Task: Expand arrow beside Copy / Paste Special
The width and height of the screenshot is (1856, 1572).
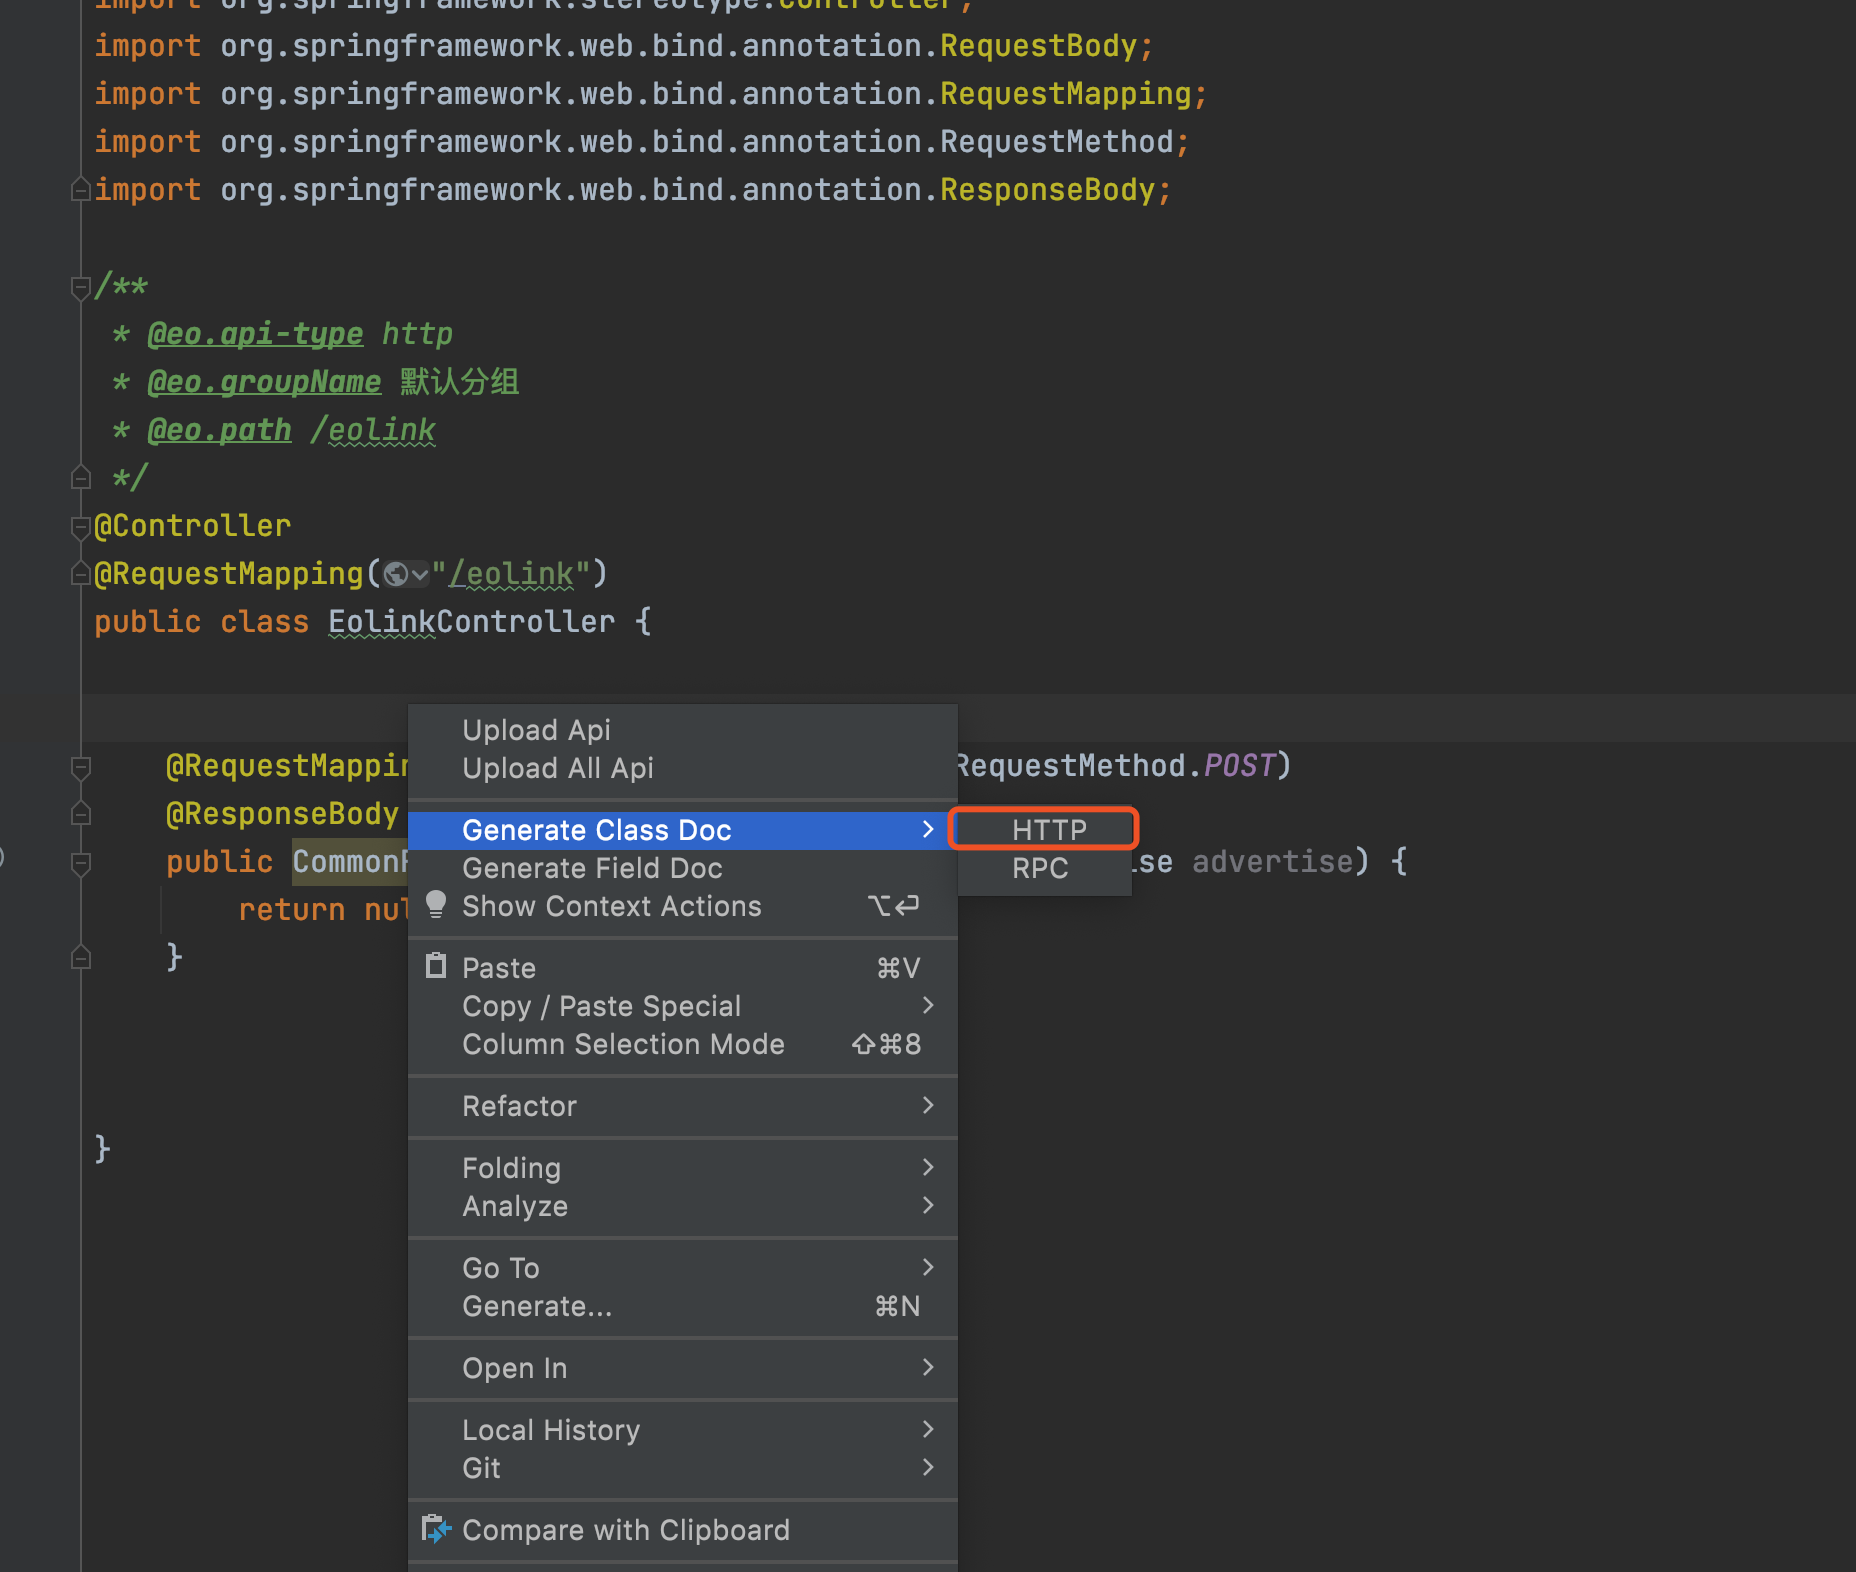Action: coord(928,1005)
